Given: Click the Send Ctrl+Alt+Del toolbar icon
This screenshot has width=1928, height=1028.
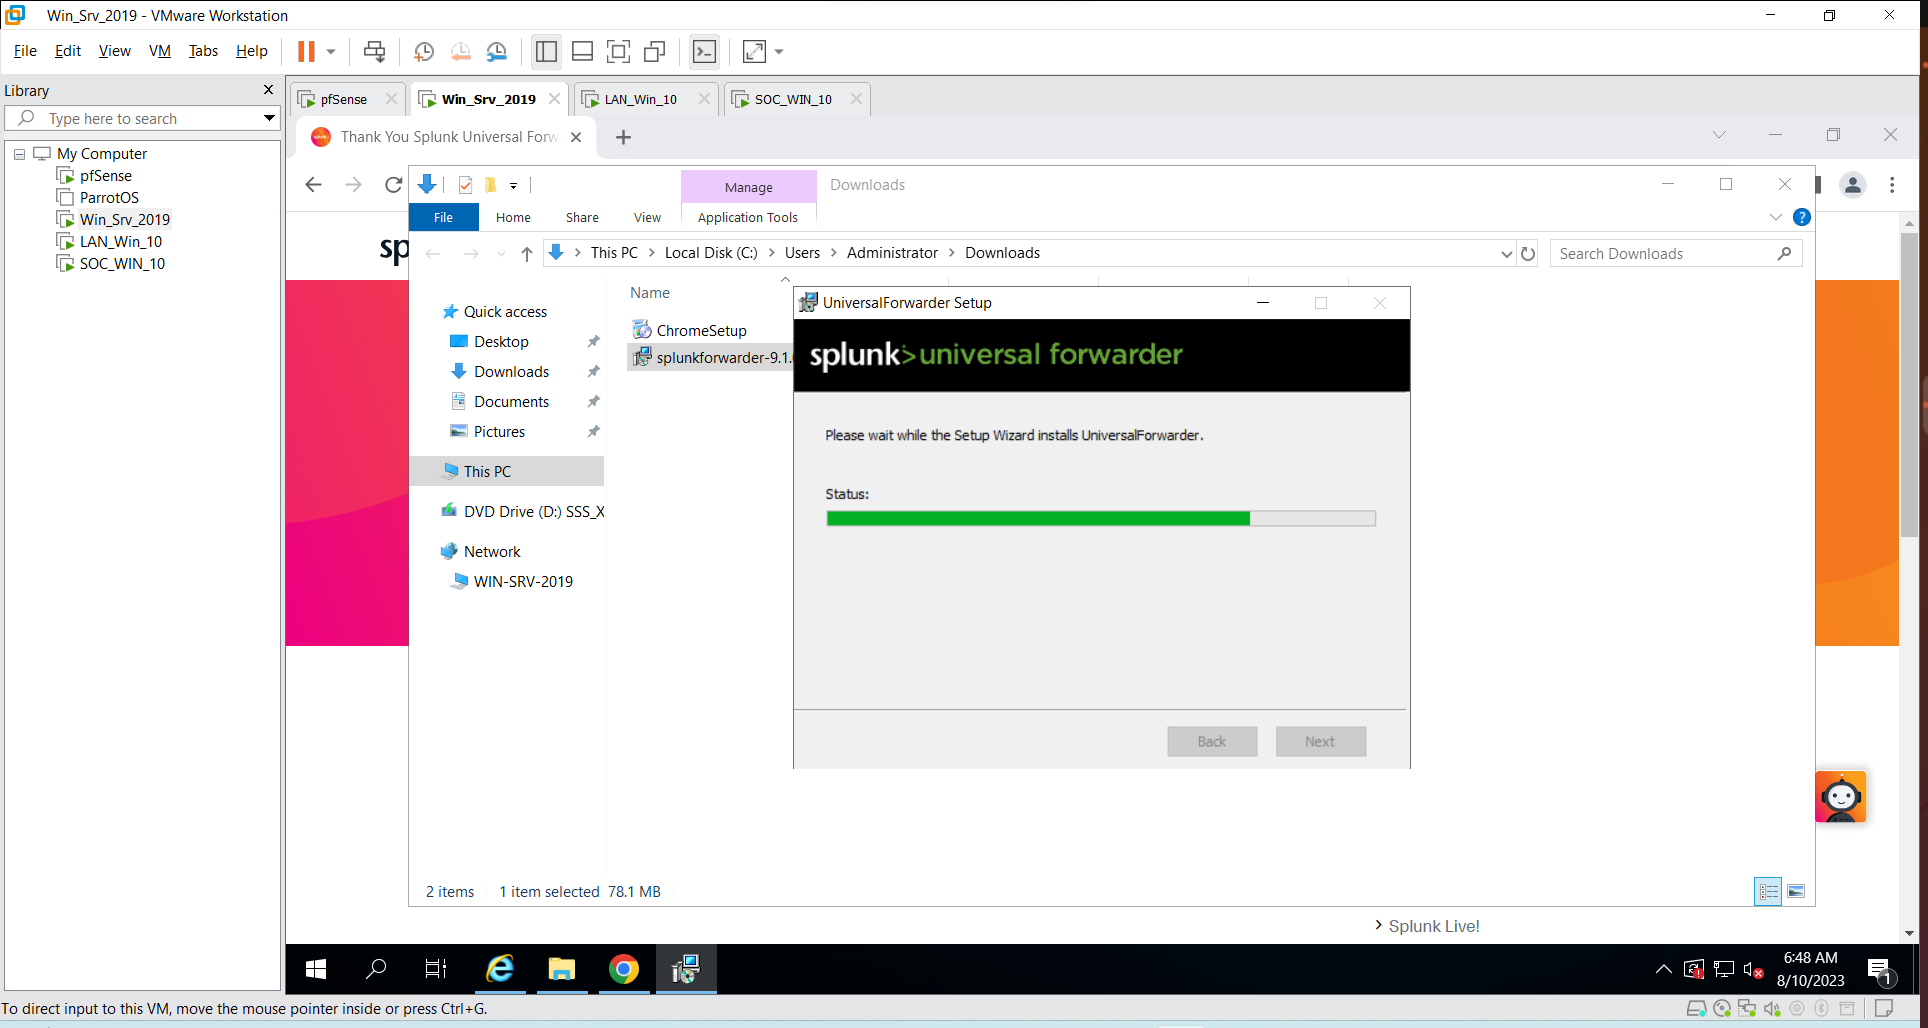Looking at the screenshot, I should click(x=374, y=51).
